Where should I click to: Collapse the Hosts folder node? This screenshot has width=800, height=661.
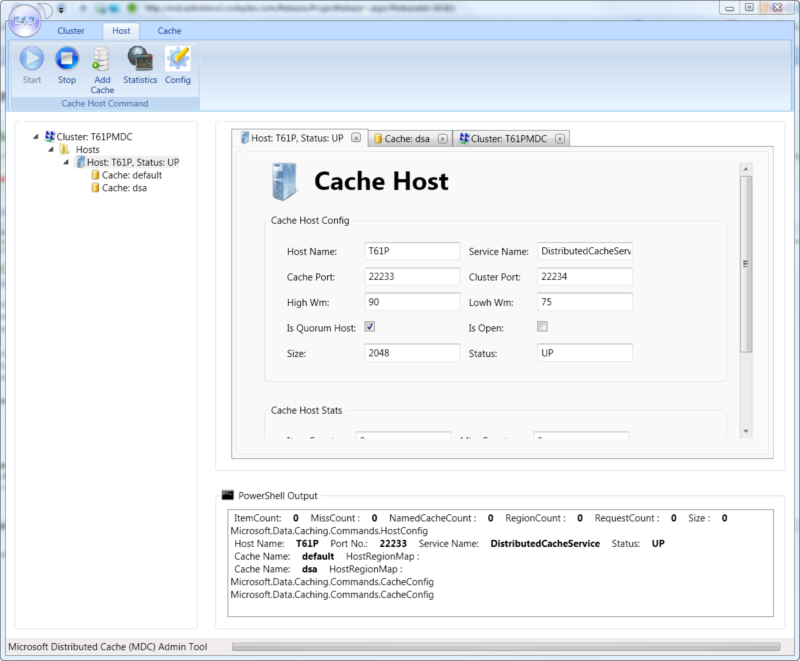click(x=51, y=149)
